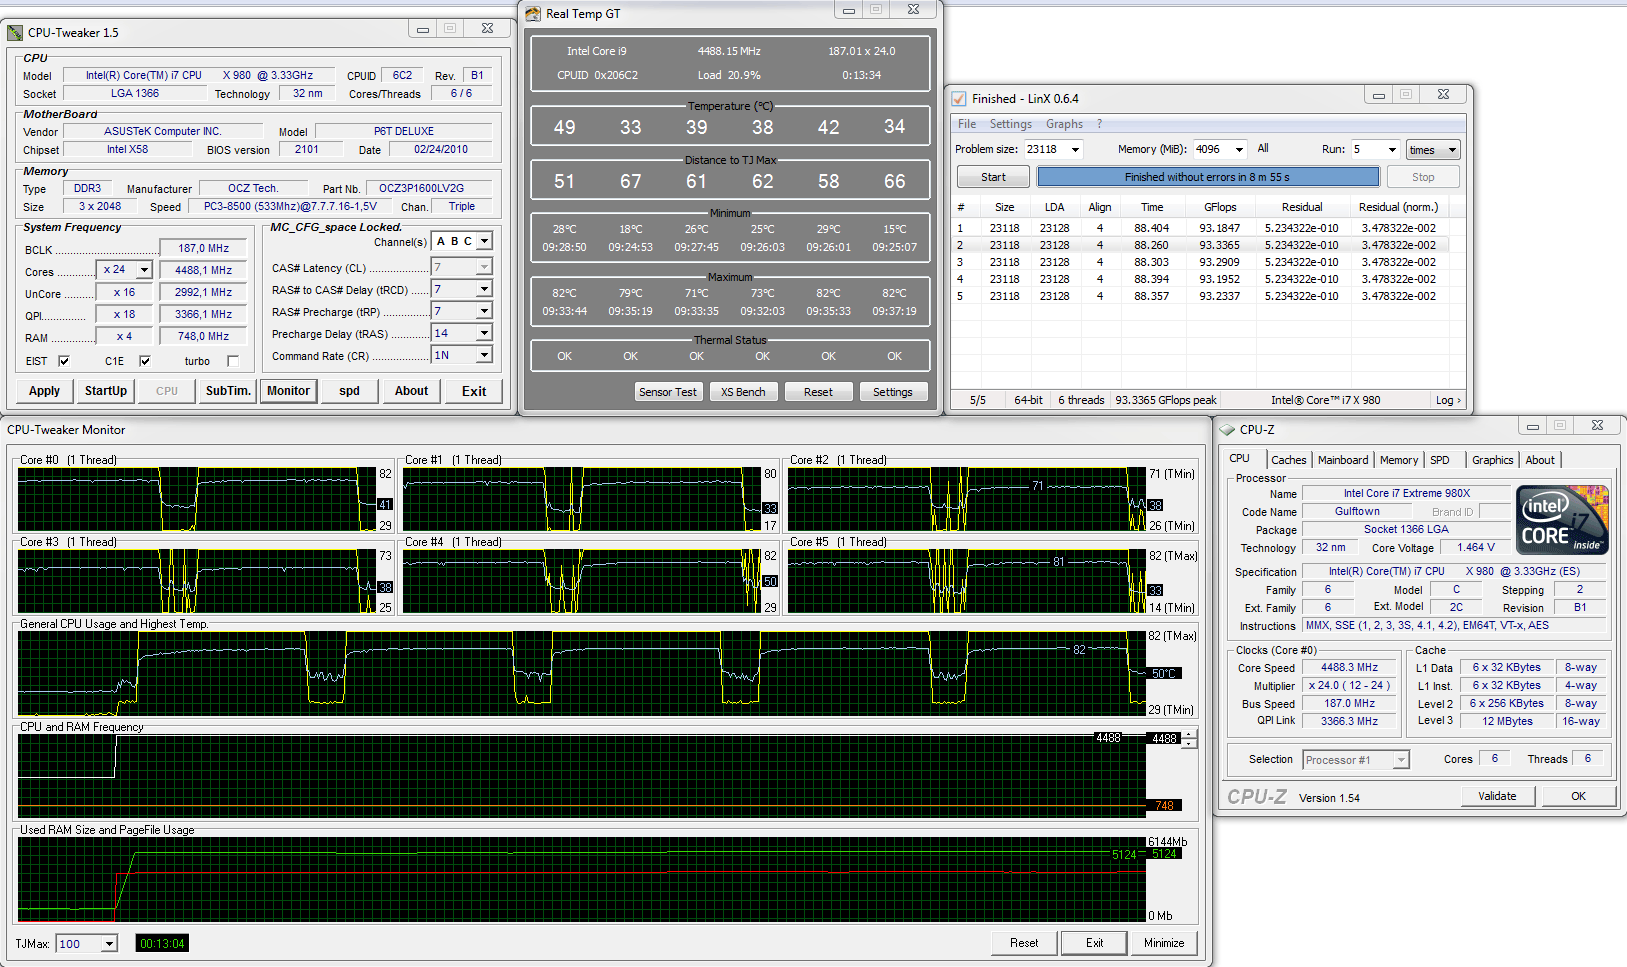Open the RAS# Precharge dropdown
Viewport: 1627px width, 967px height.
click(x=484, y=311)
